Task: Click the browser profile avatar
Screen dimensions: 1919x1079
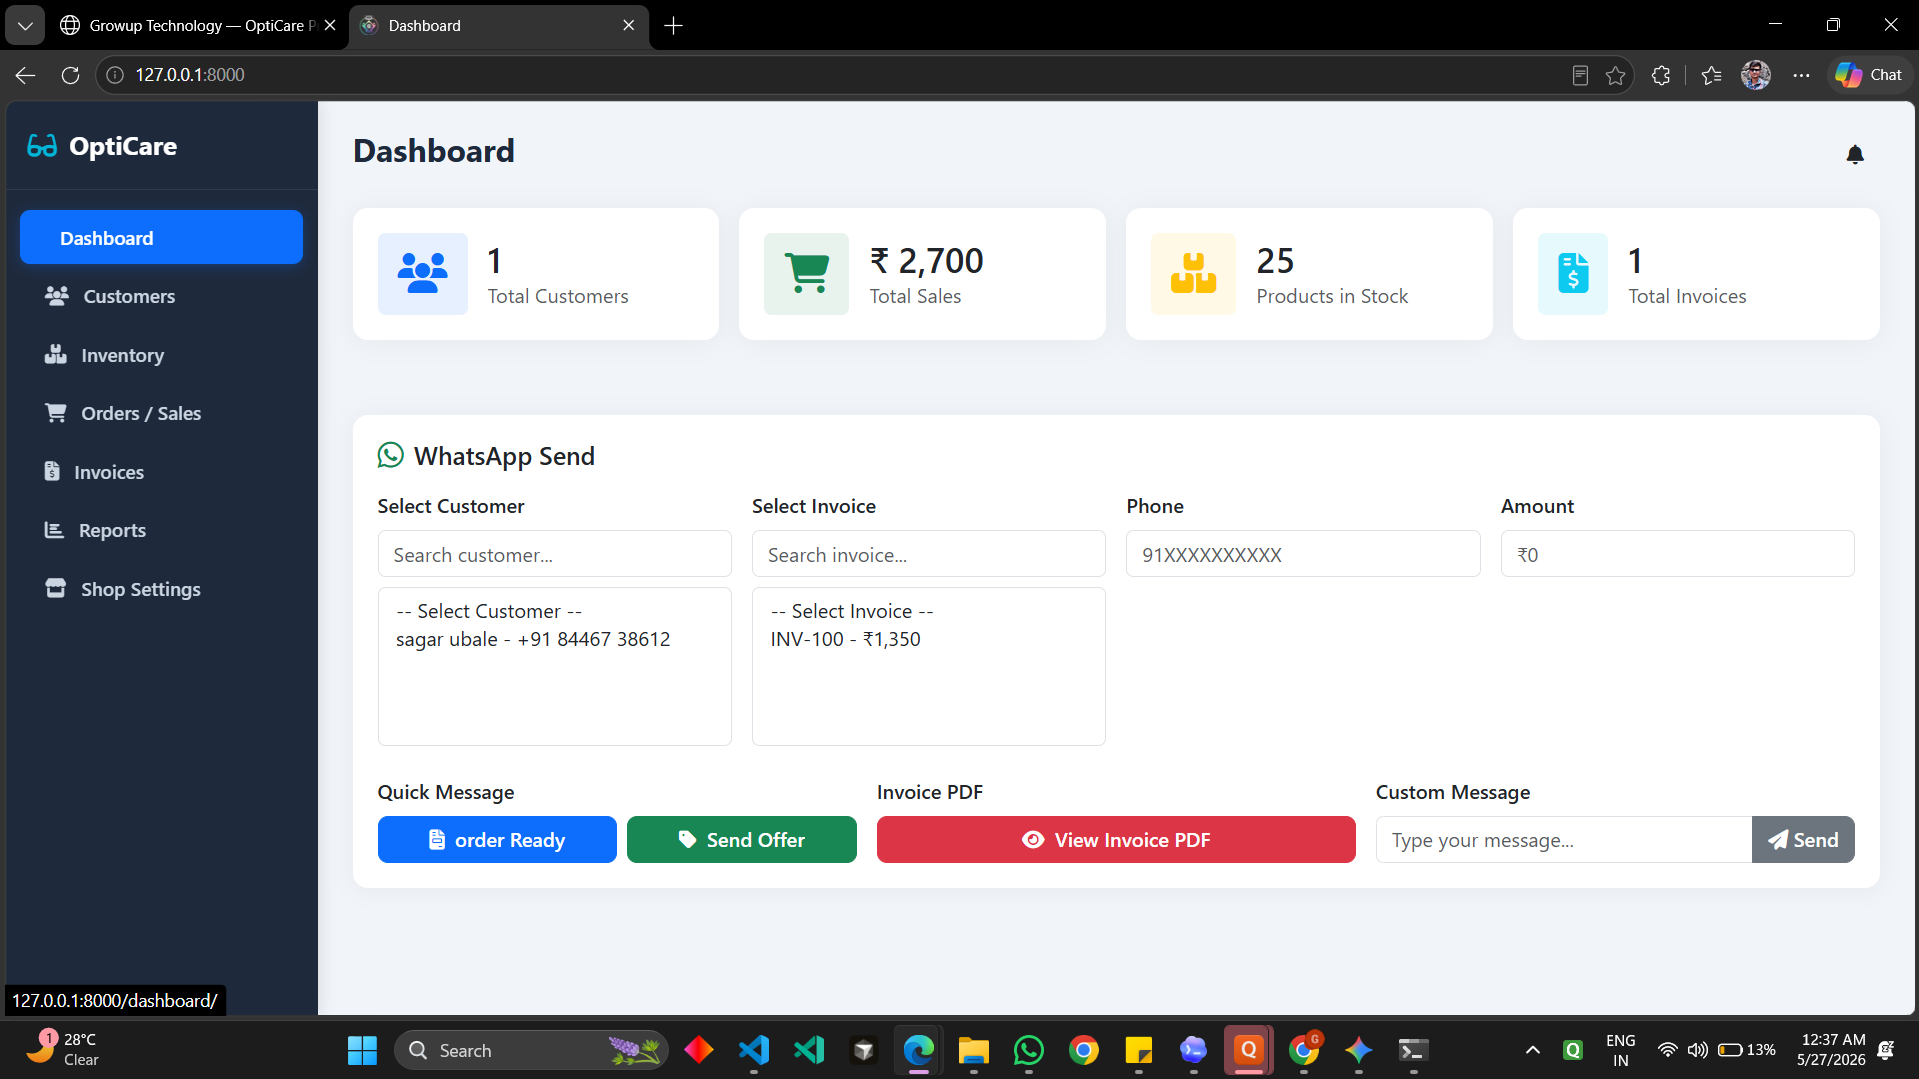Action: (1756, 75)
